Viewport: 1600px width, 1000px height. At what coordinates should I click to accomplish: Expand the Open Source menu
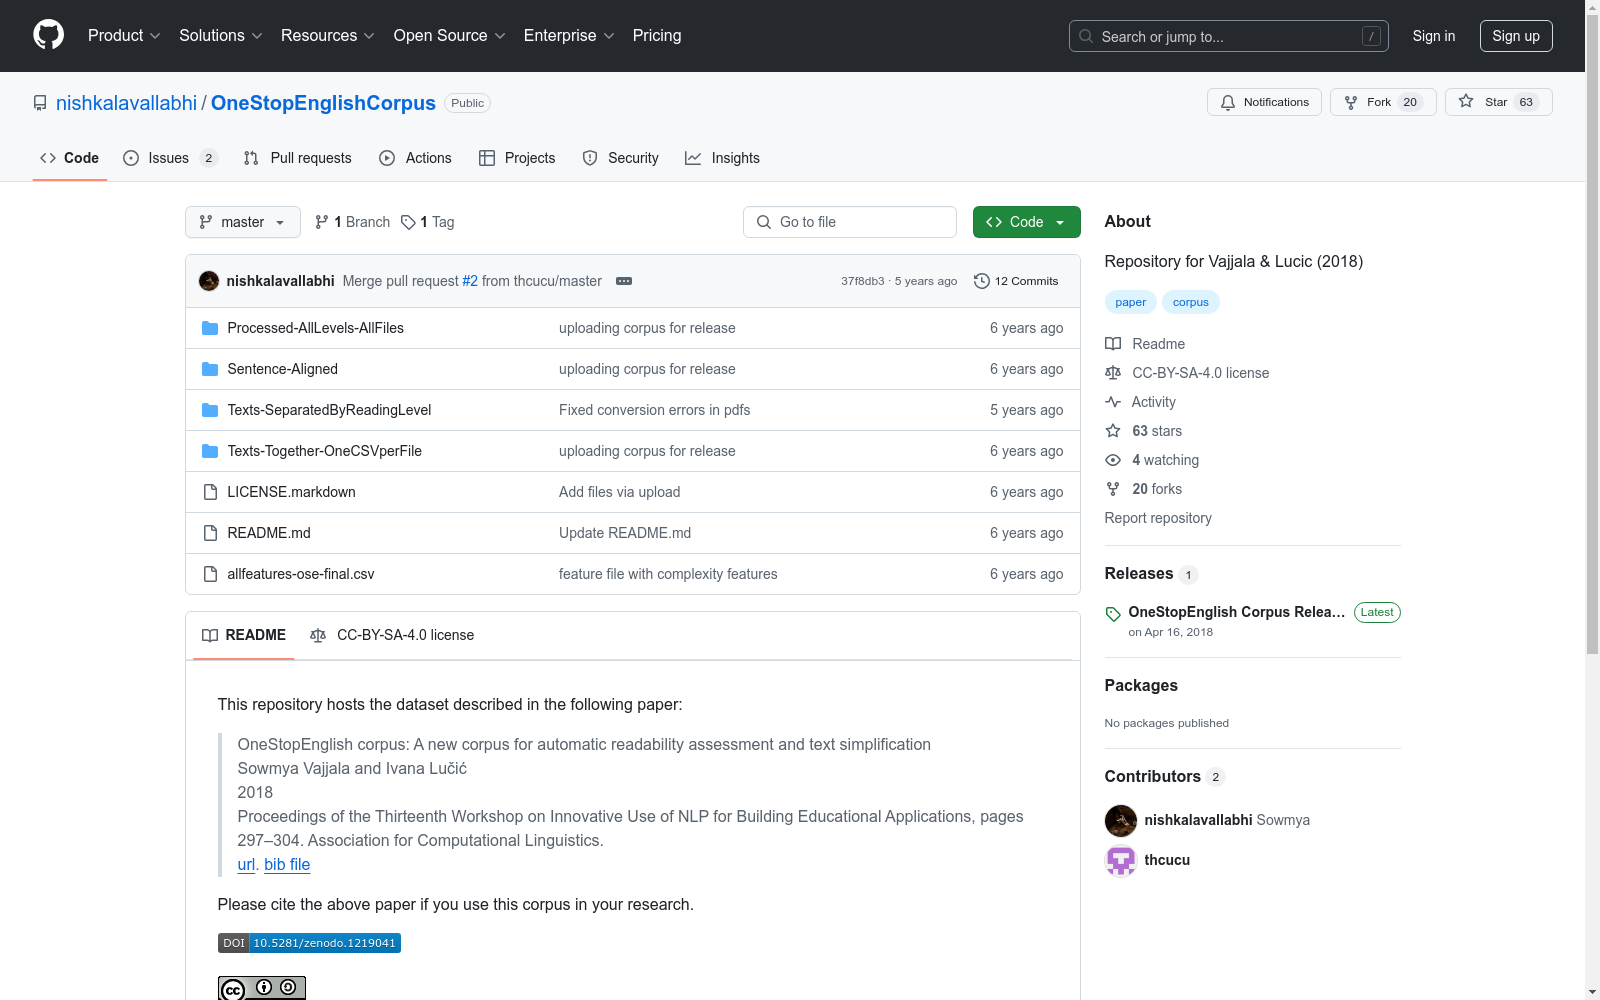450,36
